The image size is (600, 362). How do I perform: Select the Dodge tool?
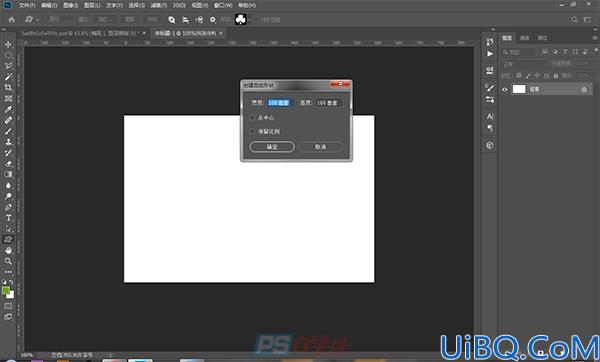(x=8, y=196)
